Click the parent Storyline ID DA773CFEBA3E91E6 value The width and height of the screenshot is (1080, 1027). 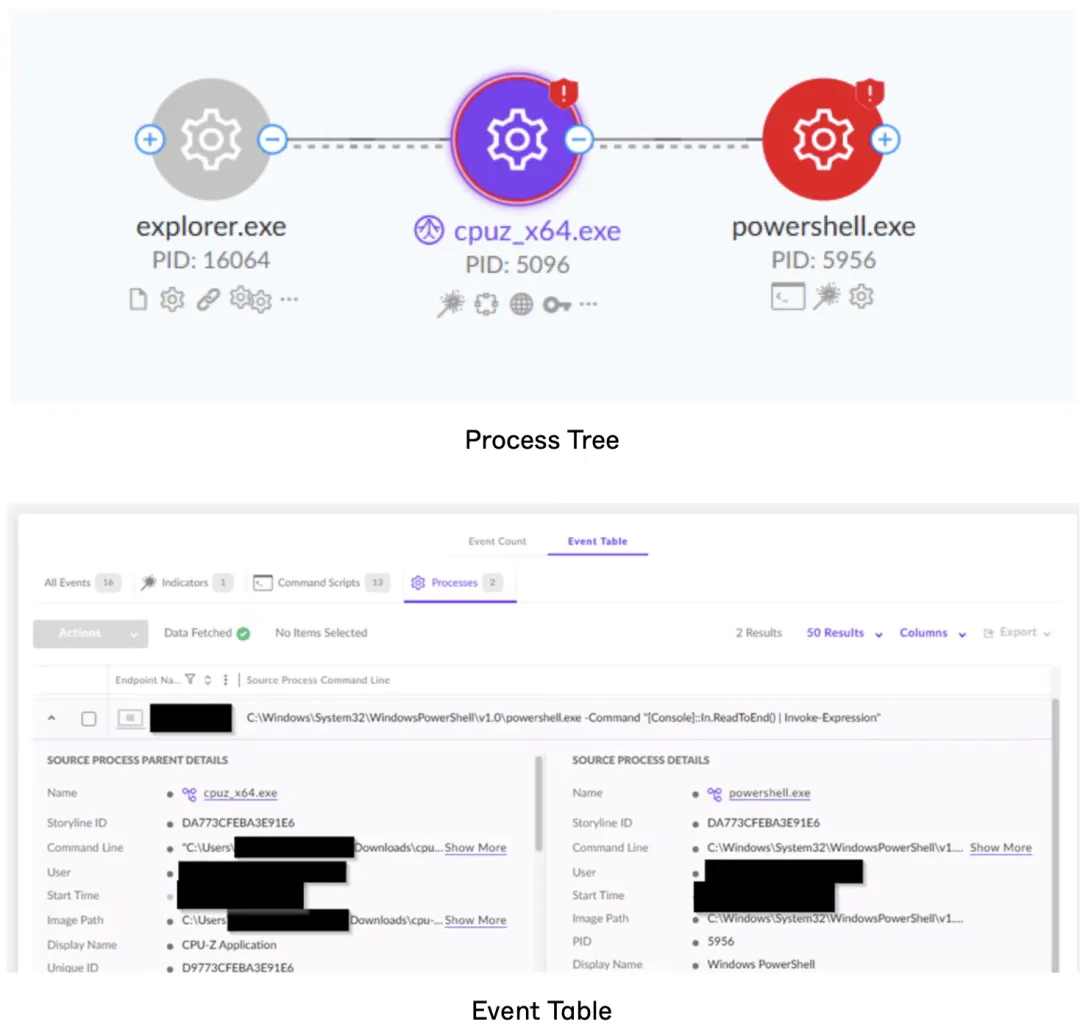(x=238, y=822)
